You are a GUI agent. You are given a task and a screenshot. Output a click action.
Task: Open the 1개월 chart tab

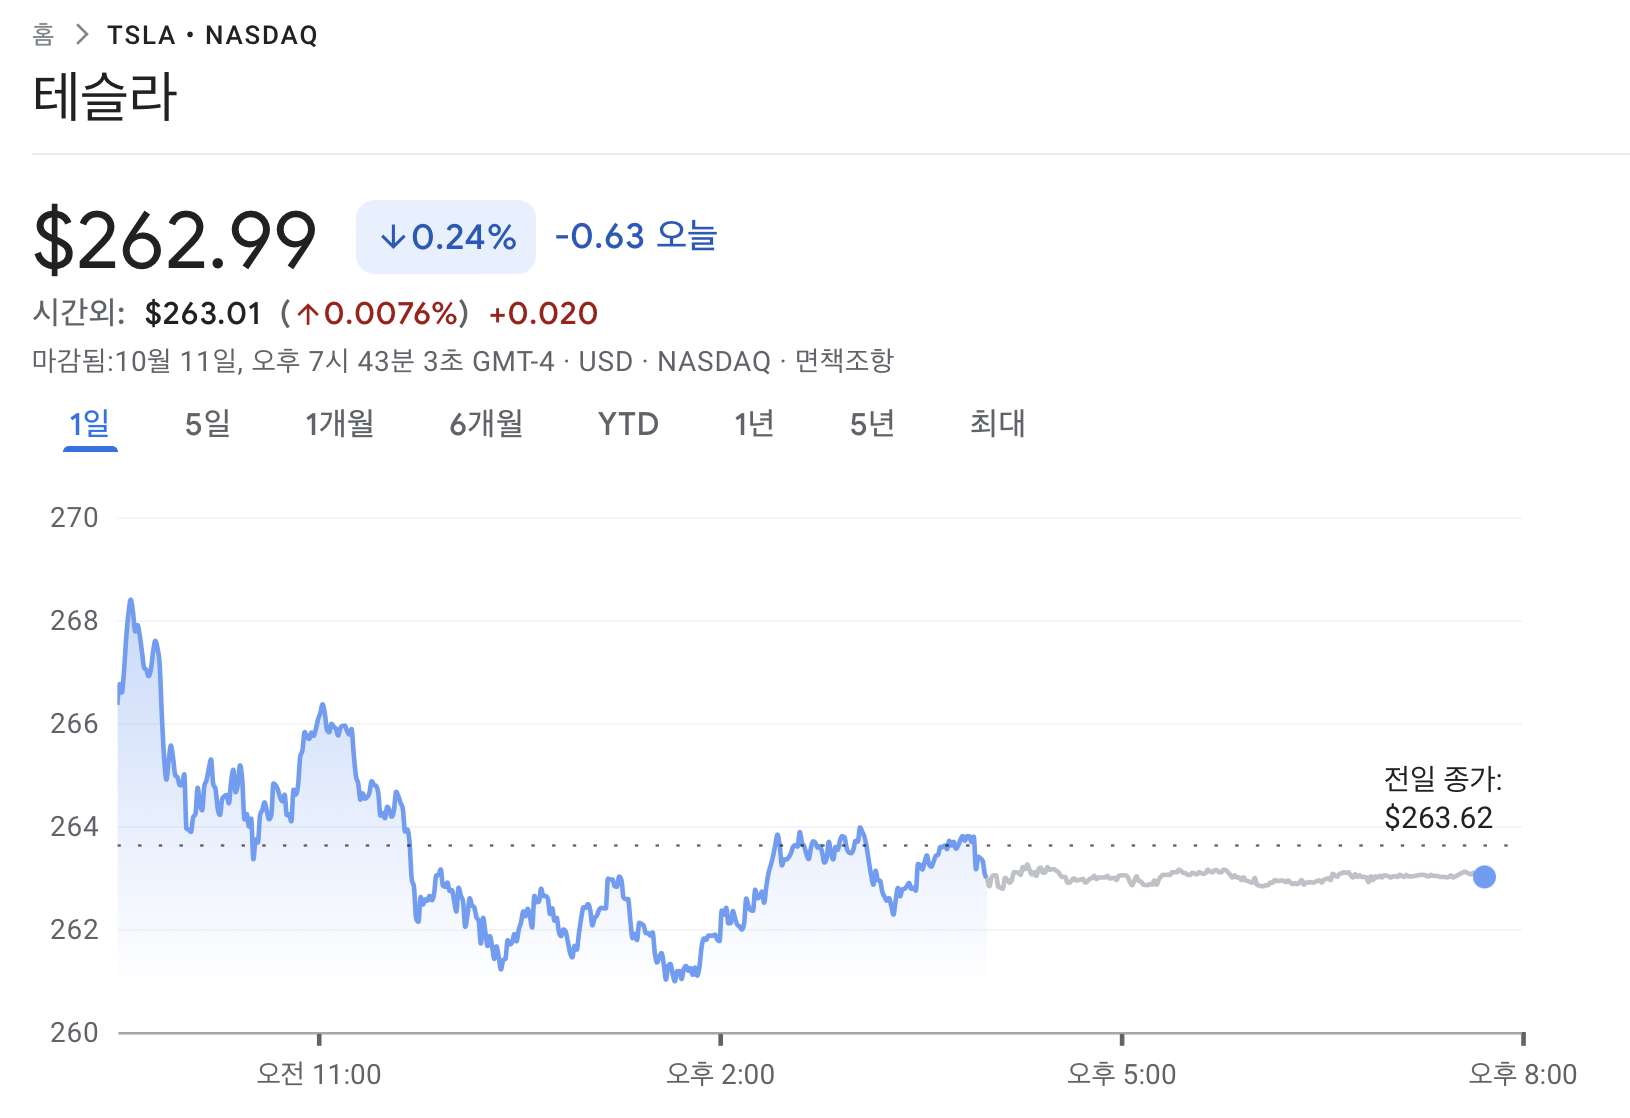click(x=339, y=424)
